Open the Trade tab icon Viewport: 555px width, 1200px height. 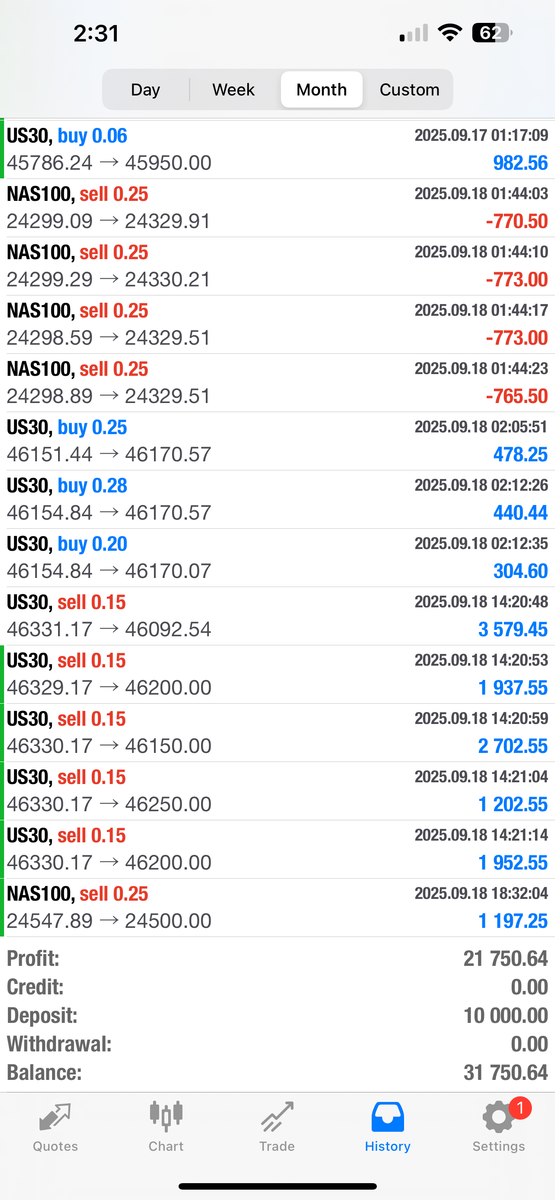(277, 1117)
